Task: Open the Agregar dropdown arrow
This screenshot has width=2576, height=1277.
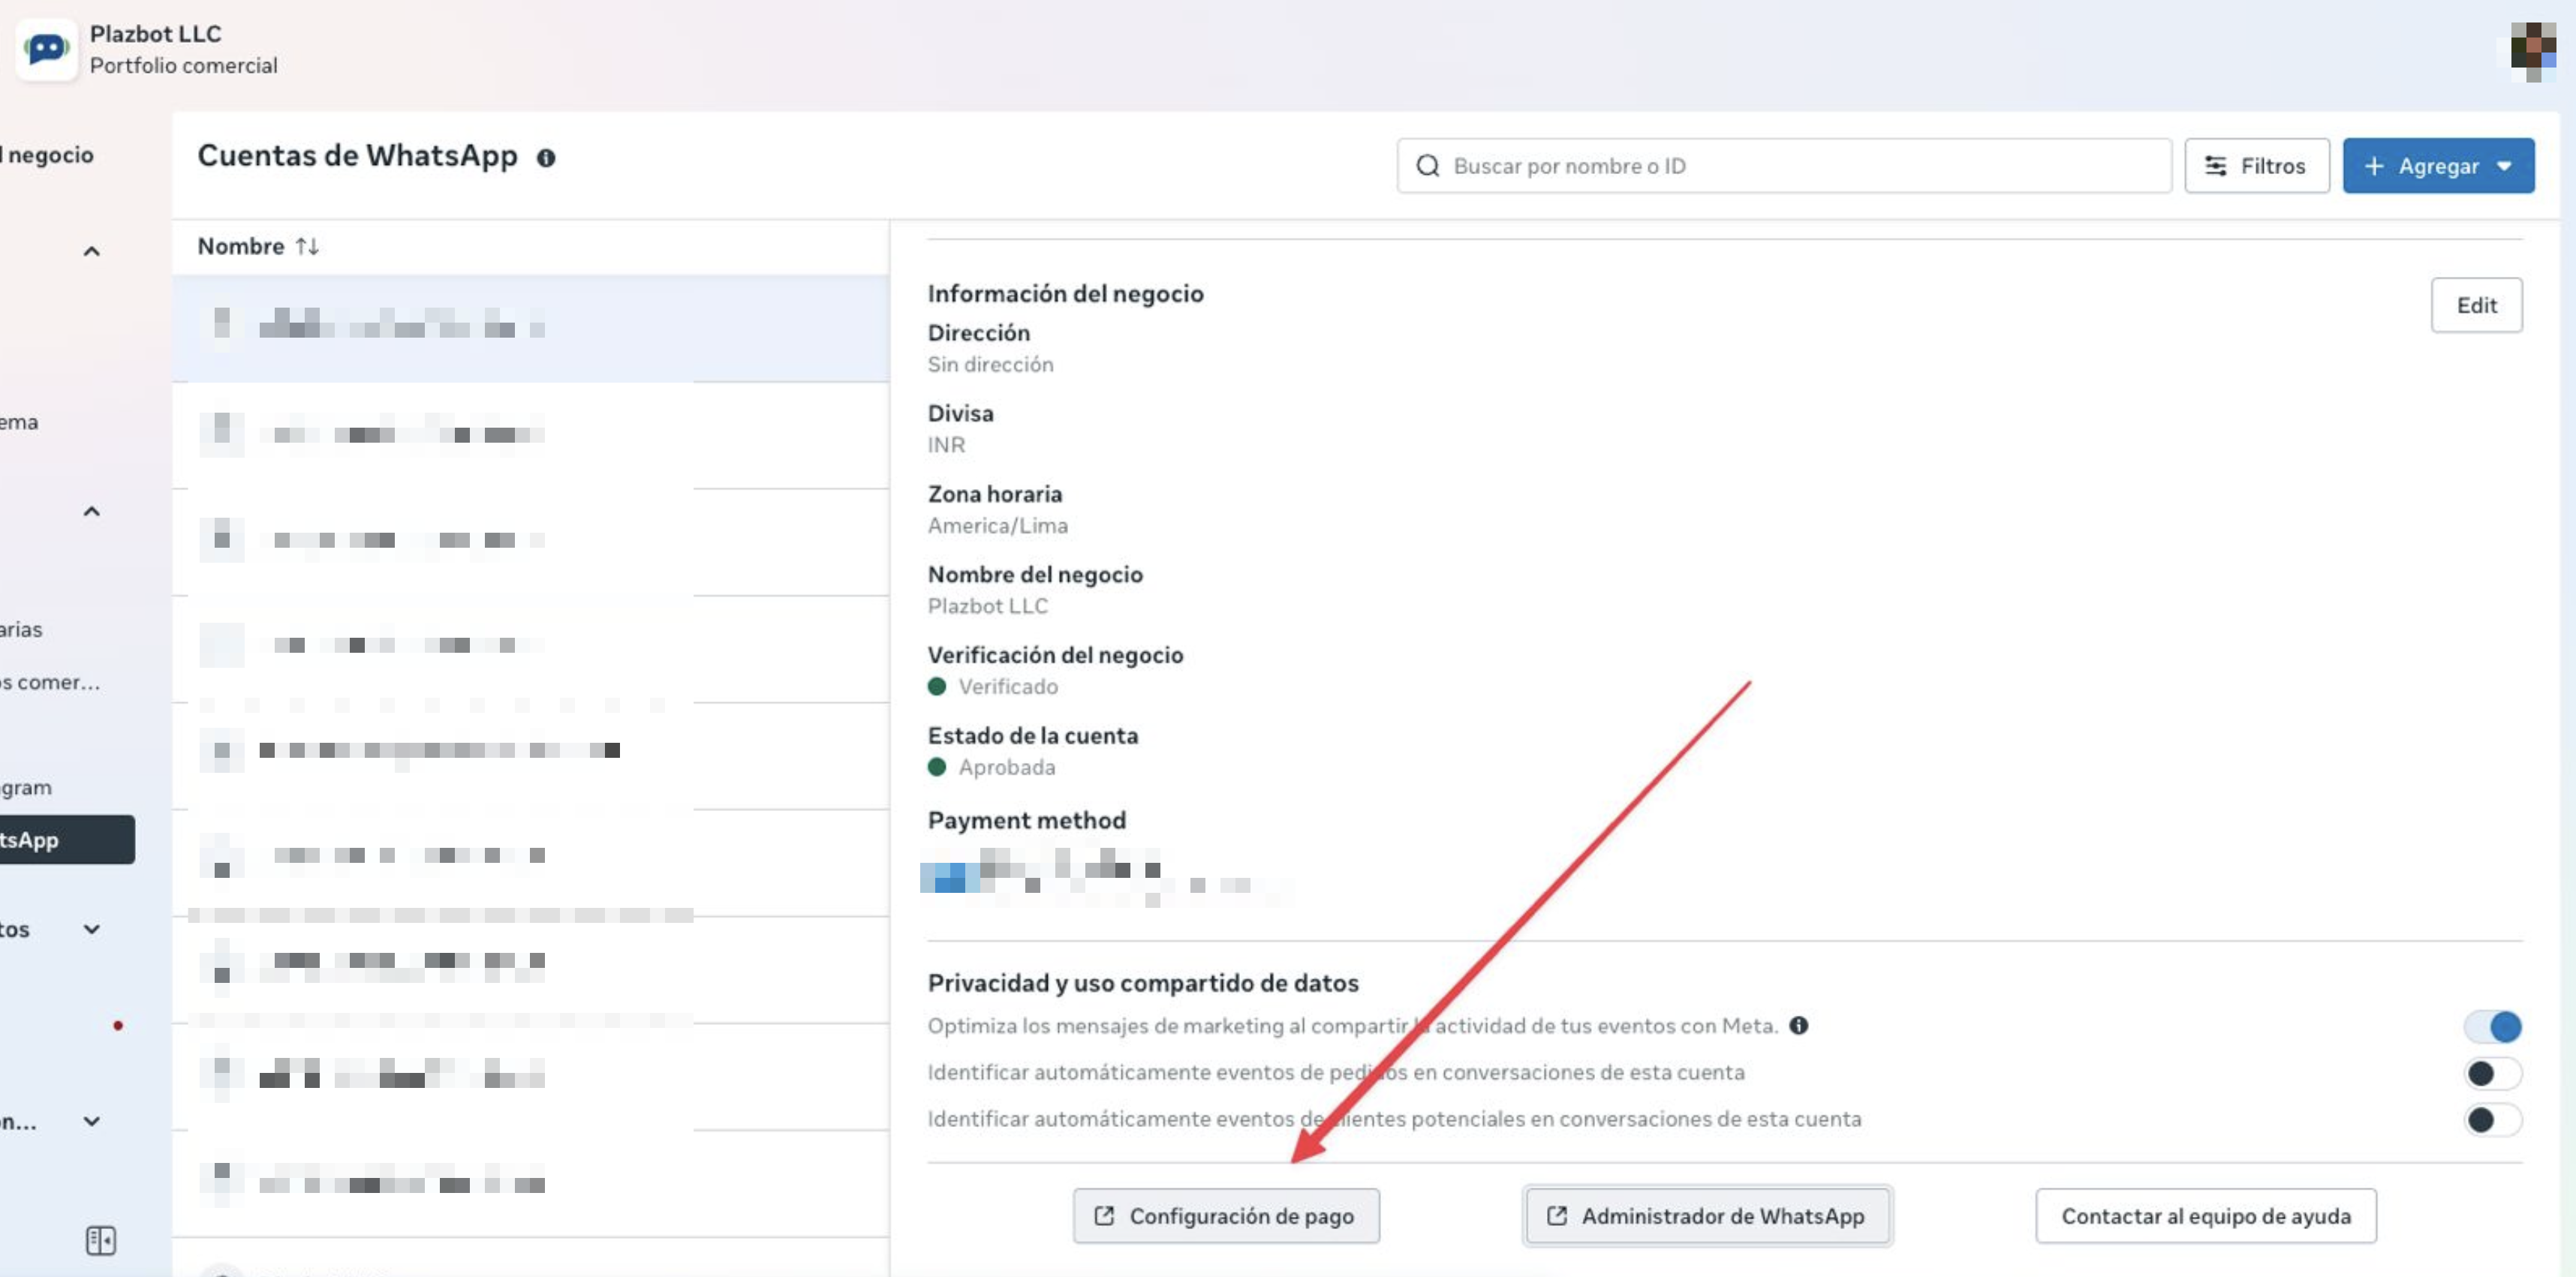Action: 2504,166
